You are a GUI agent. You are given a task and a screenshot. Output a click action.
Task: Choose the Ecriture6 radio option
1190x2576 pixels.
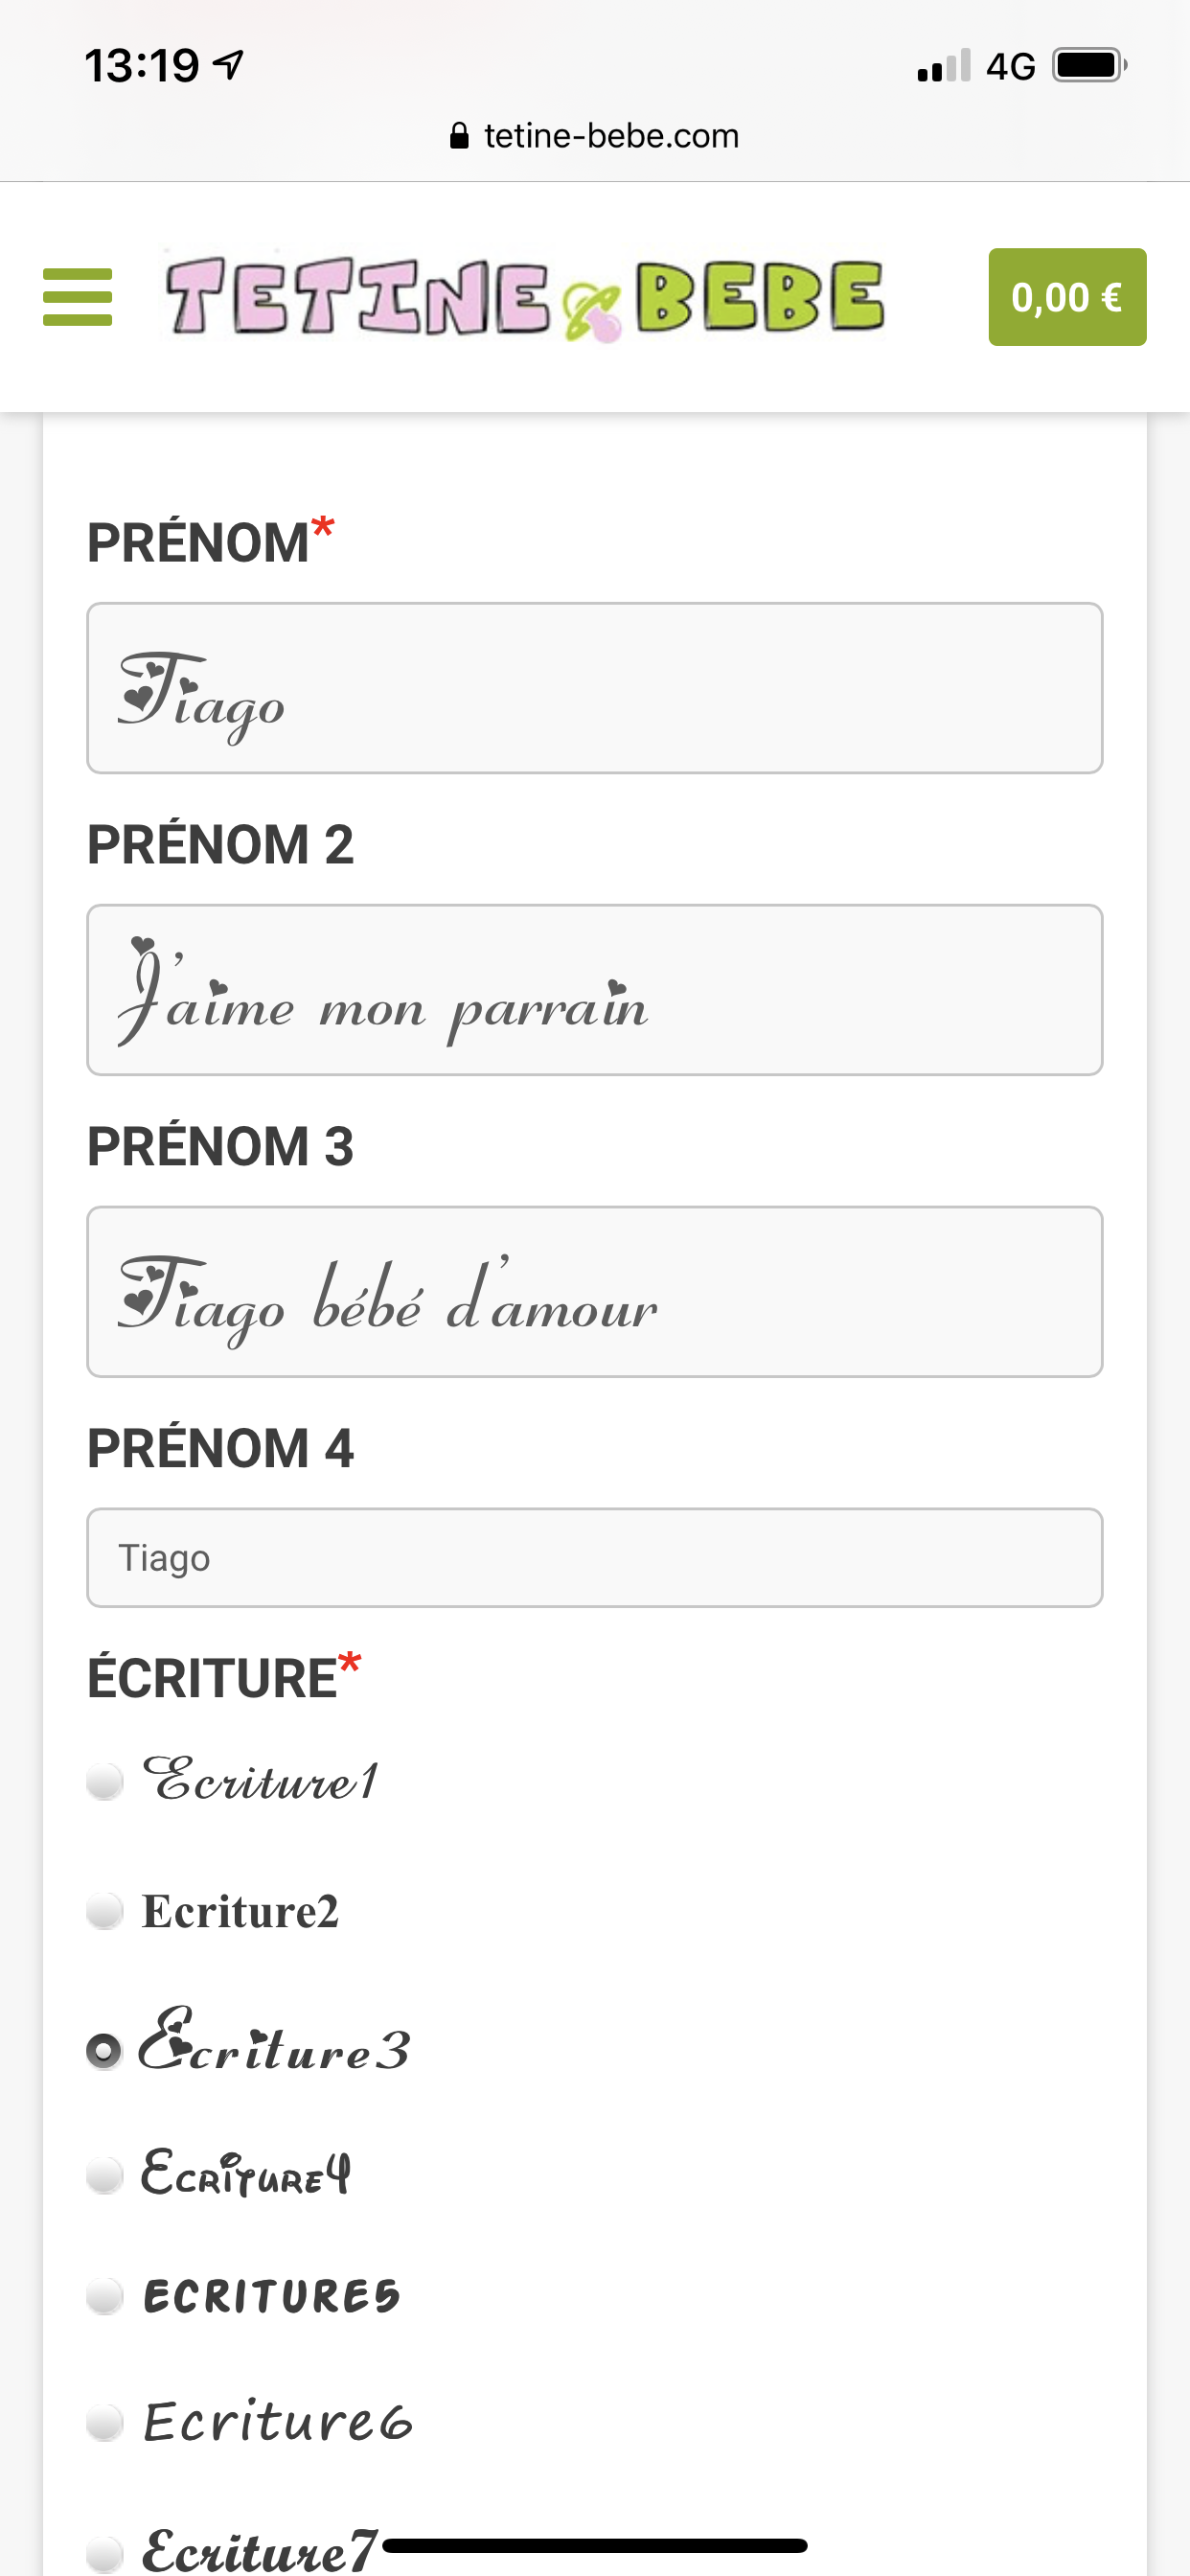[104, 2422]
